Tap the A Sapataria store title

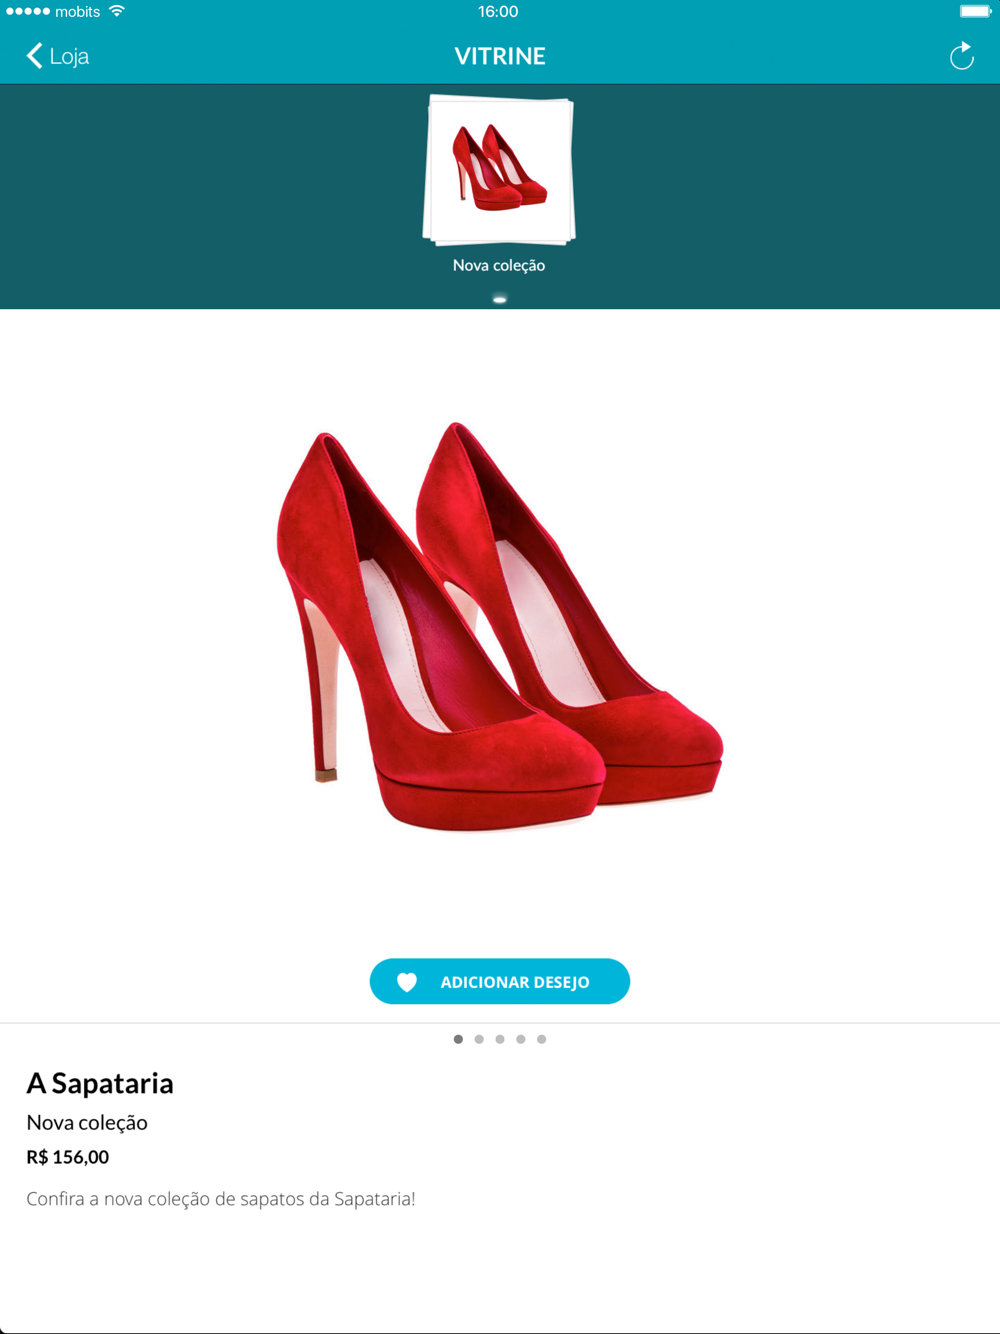(100, 1083)
